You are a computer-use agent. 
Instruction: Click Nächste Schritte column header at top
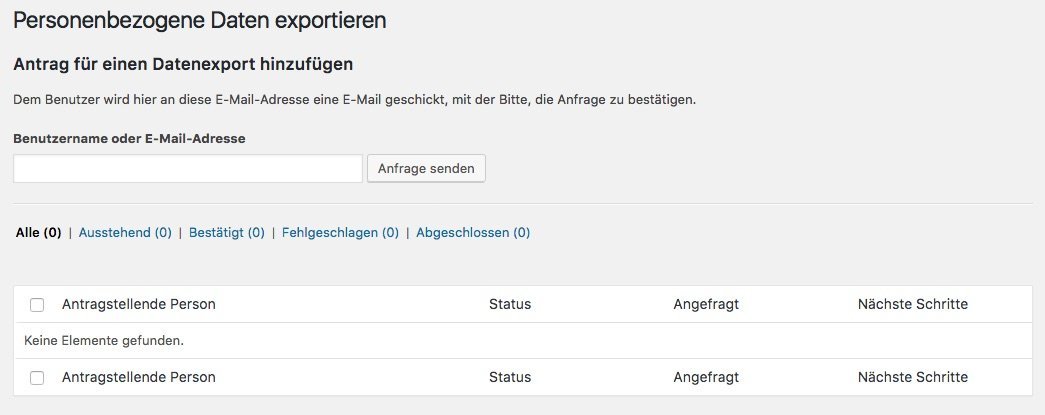point(912,304)
